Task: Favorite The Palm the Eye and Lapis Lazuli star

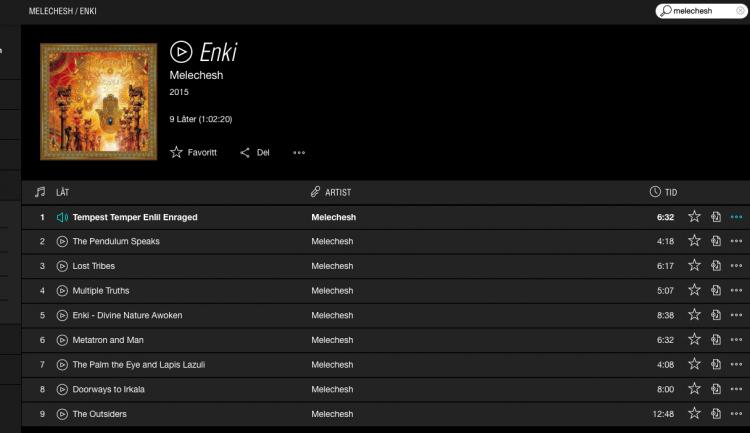Action: [x=694, y=364]
